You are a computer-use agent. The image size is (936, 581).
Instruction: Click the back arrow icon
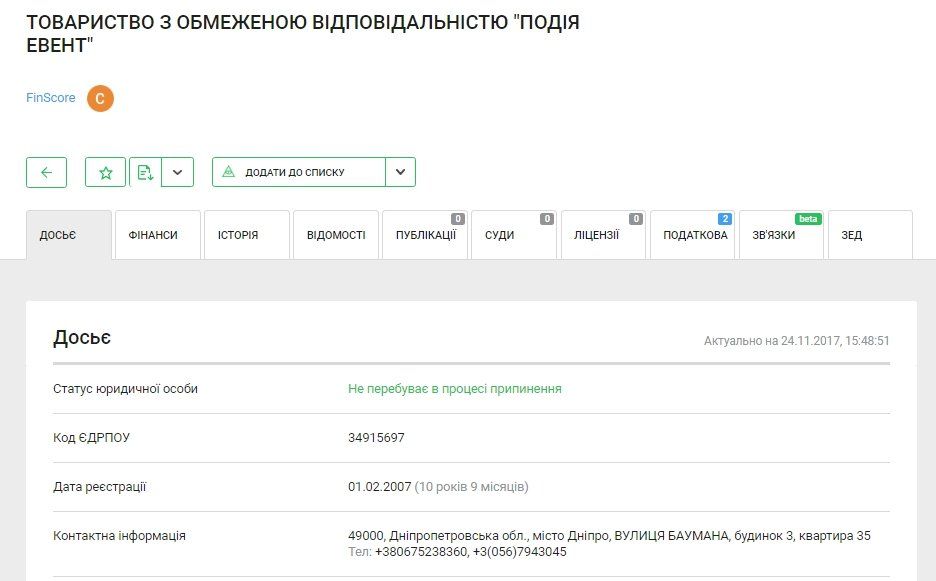coord(46,172)
